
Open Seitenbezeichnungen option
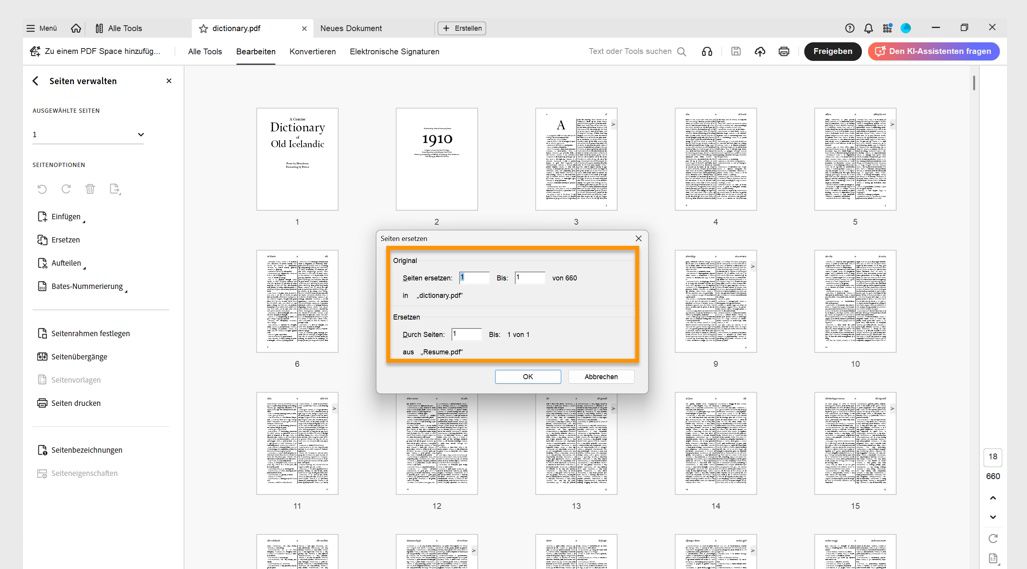(x=79, y=450)
